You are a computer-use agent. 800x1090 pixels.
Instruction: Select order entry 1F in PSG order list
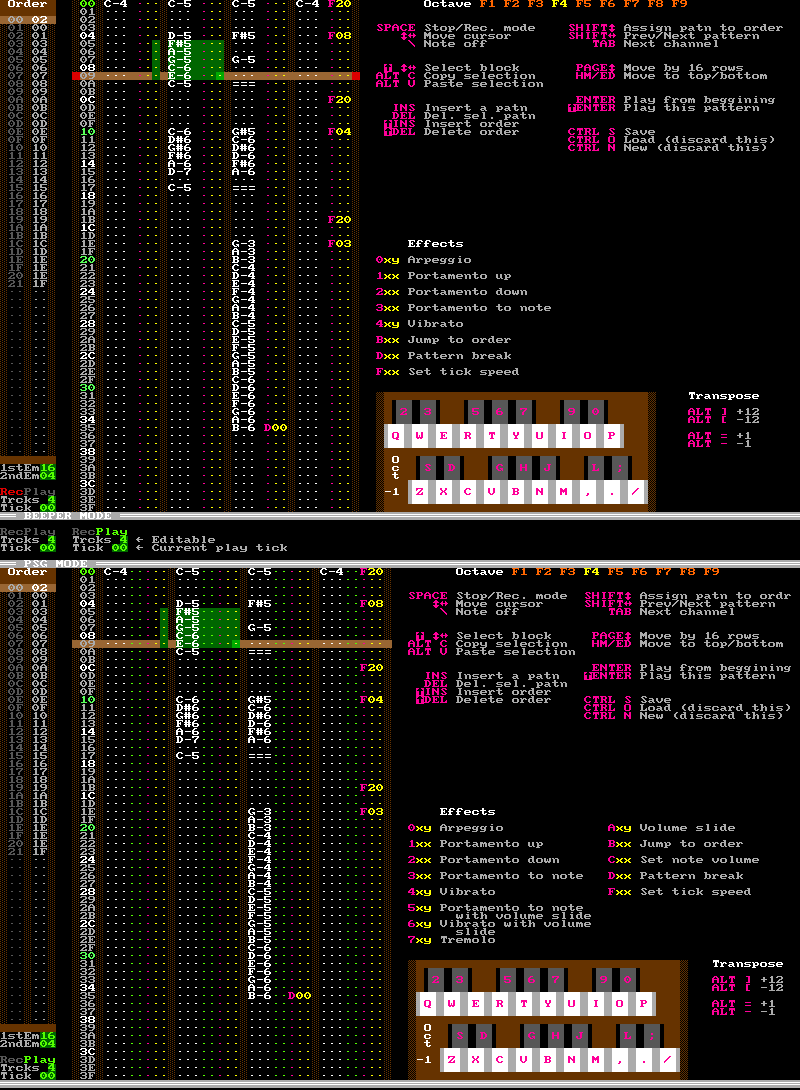click(39, 852)
